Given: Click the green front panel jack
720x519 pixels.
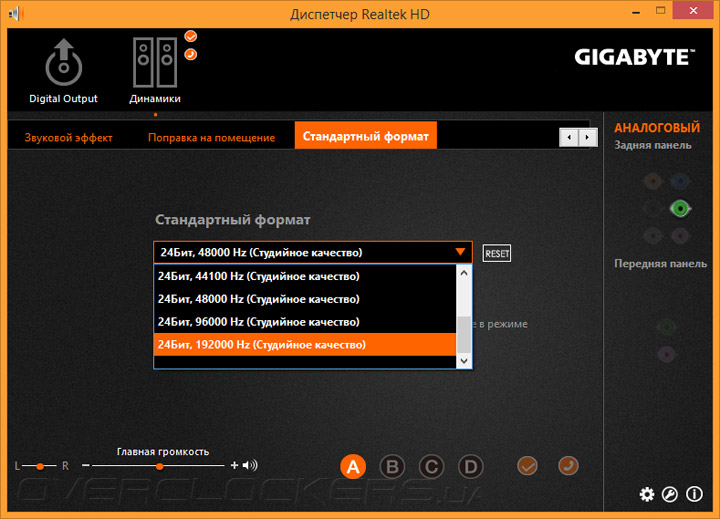Looking at the screenshot, I should point(666,327).
